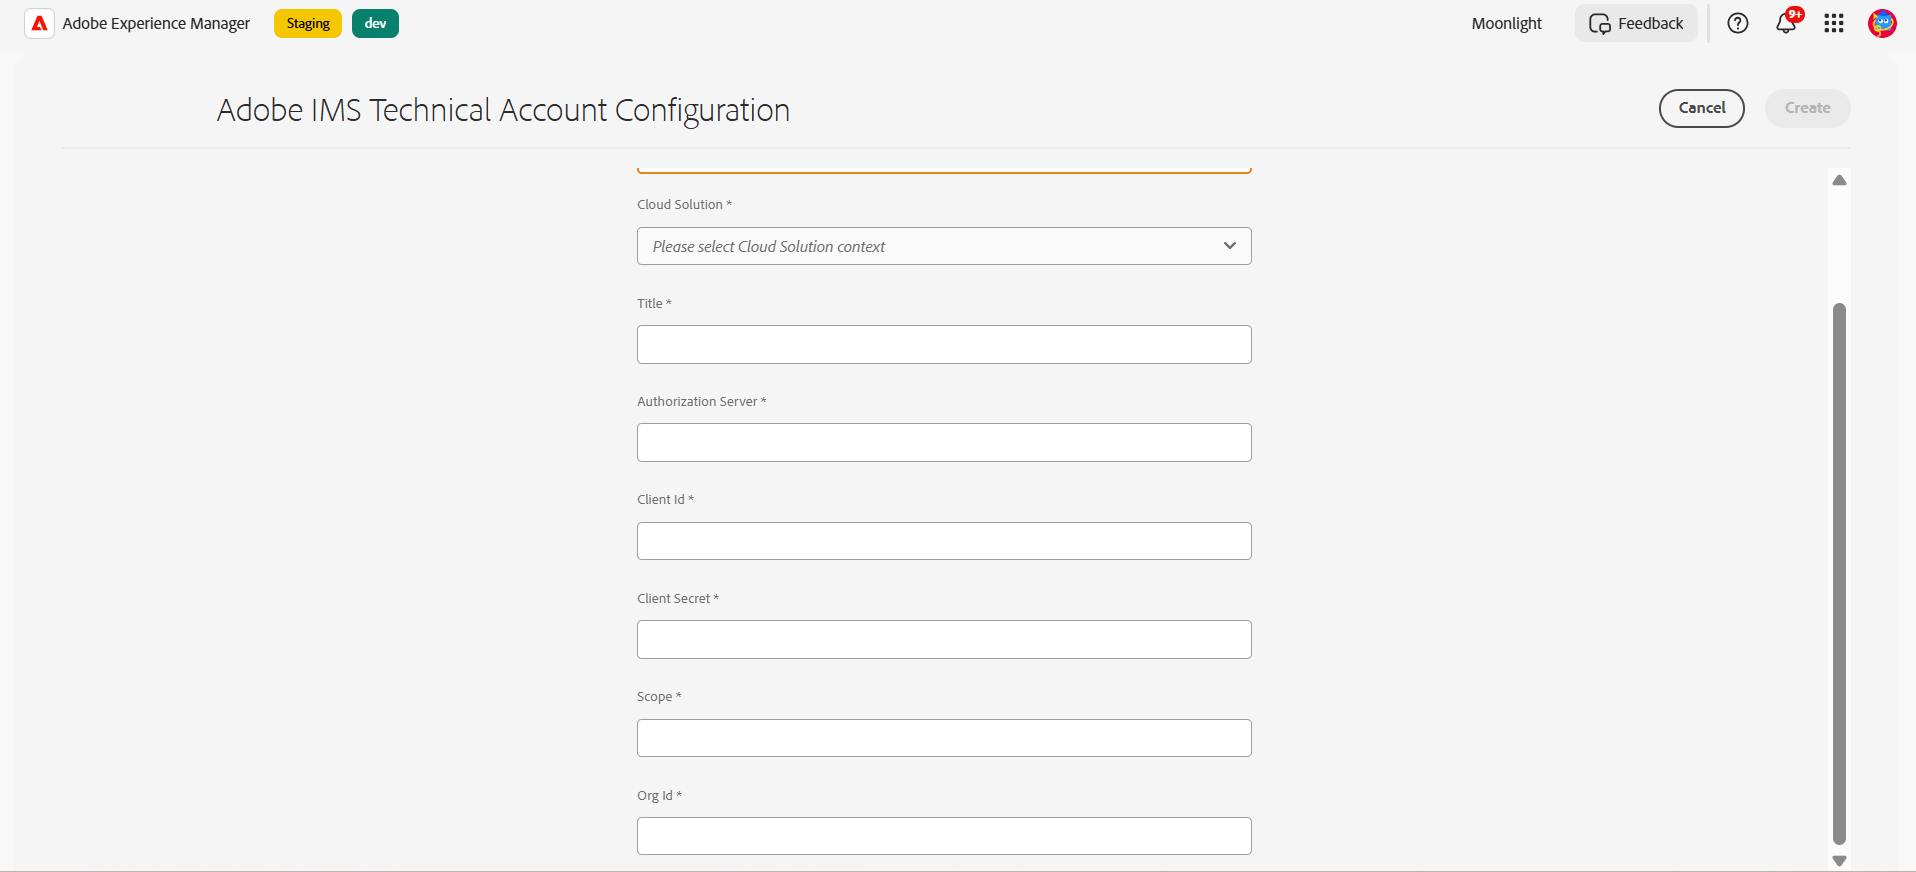1916x872 pixels.
Task: Select the Scope text box
Action: click(943, 738)
